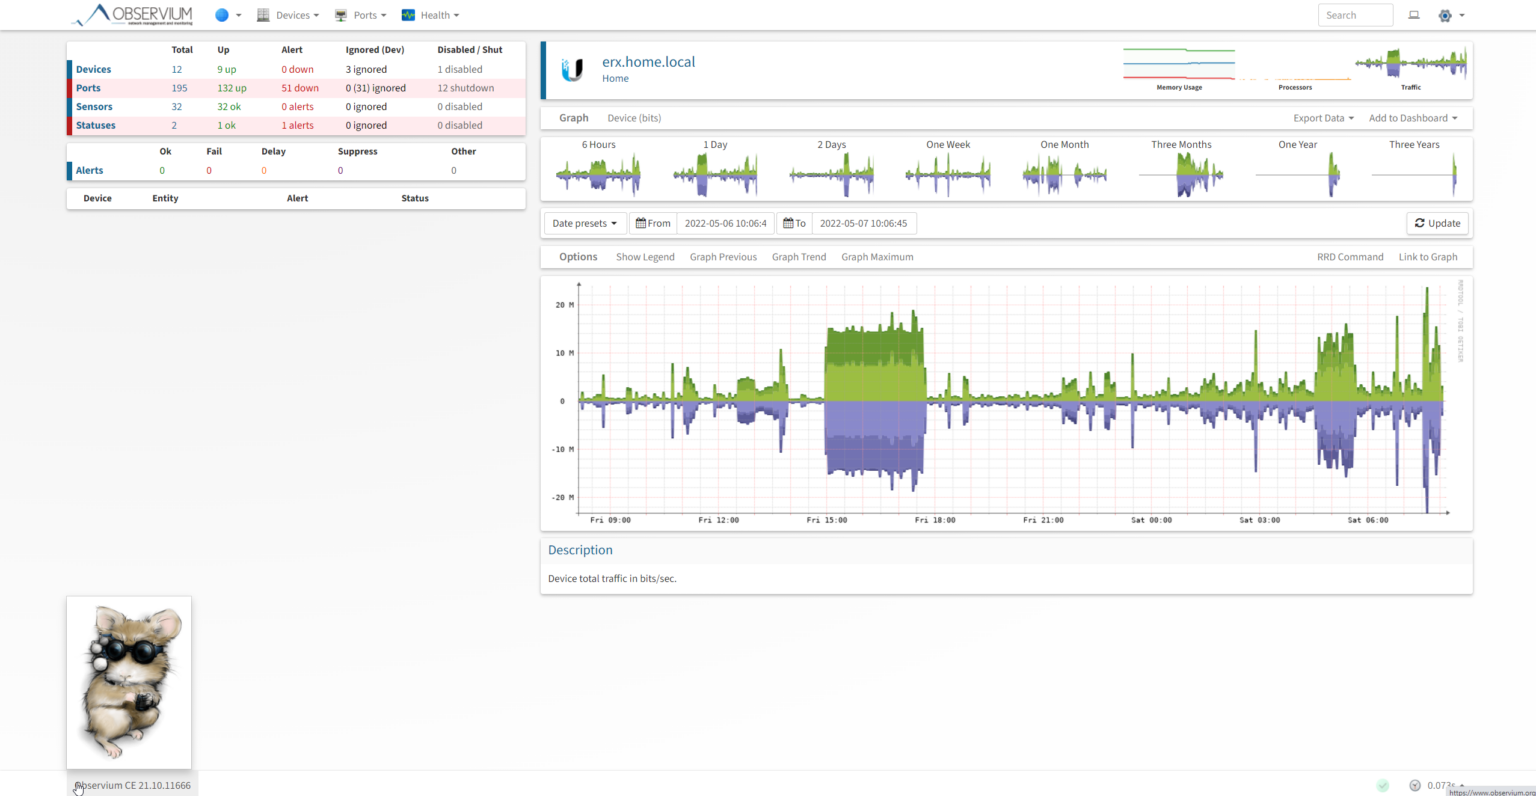The width and height of the screenshot is (1536, 796).
Task: Expand the Export Data dropdown
Action: (x=1322, y=117)
